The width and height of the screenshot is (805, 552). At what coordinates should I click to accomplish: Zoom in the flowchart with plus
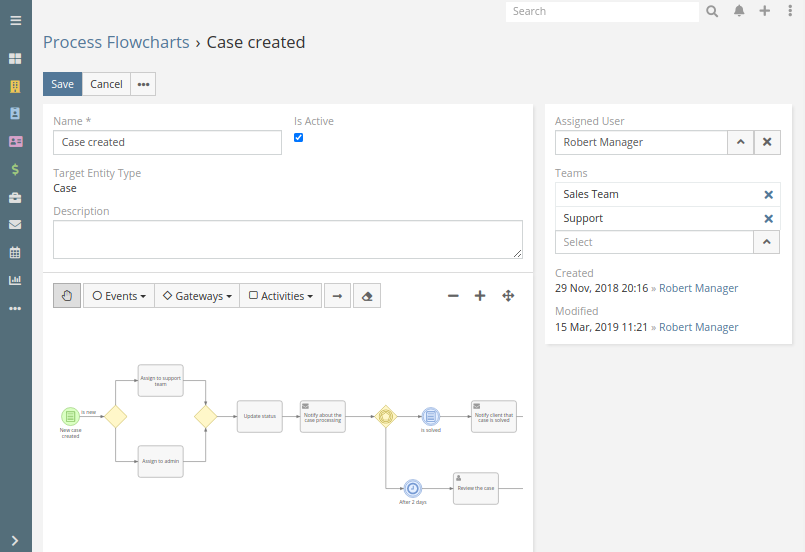(x=480, y=296)
